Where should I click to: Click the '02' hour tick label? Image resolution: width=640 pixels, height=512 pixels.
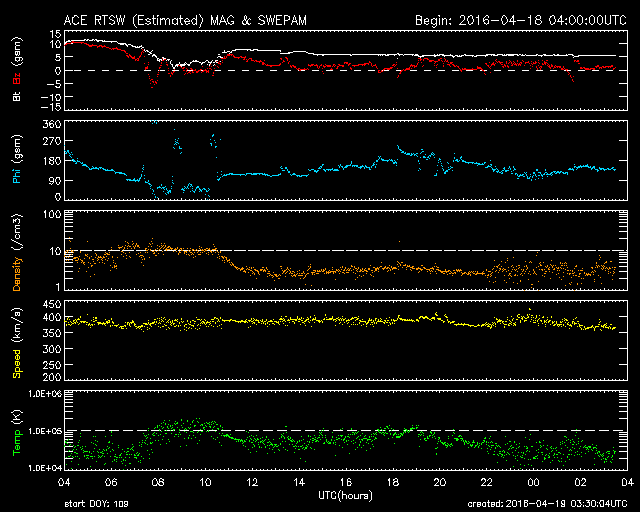point(580,483)
